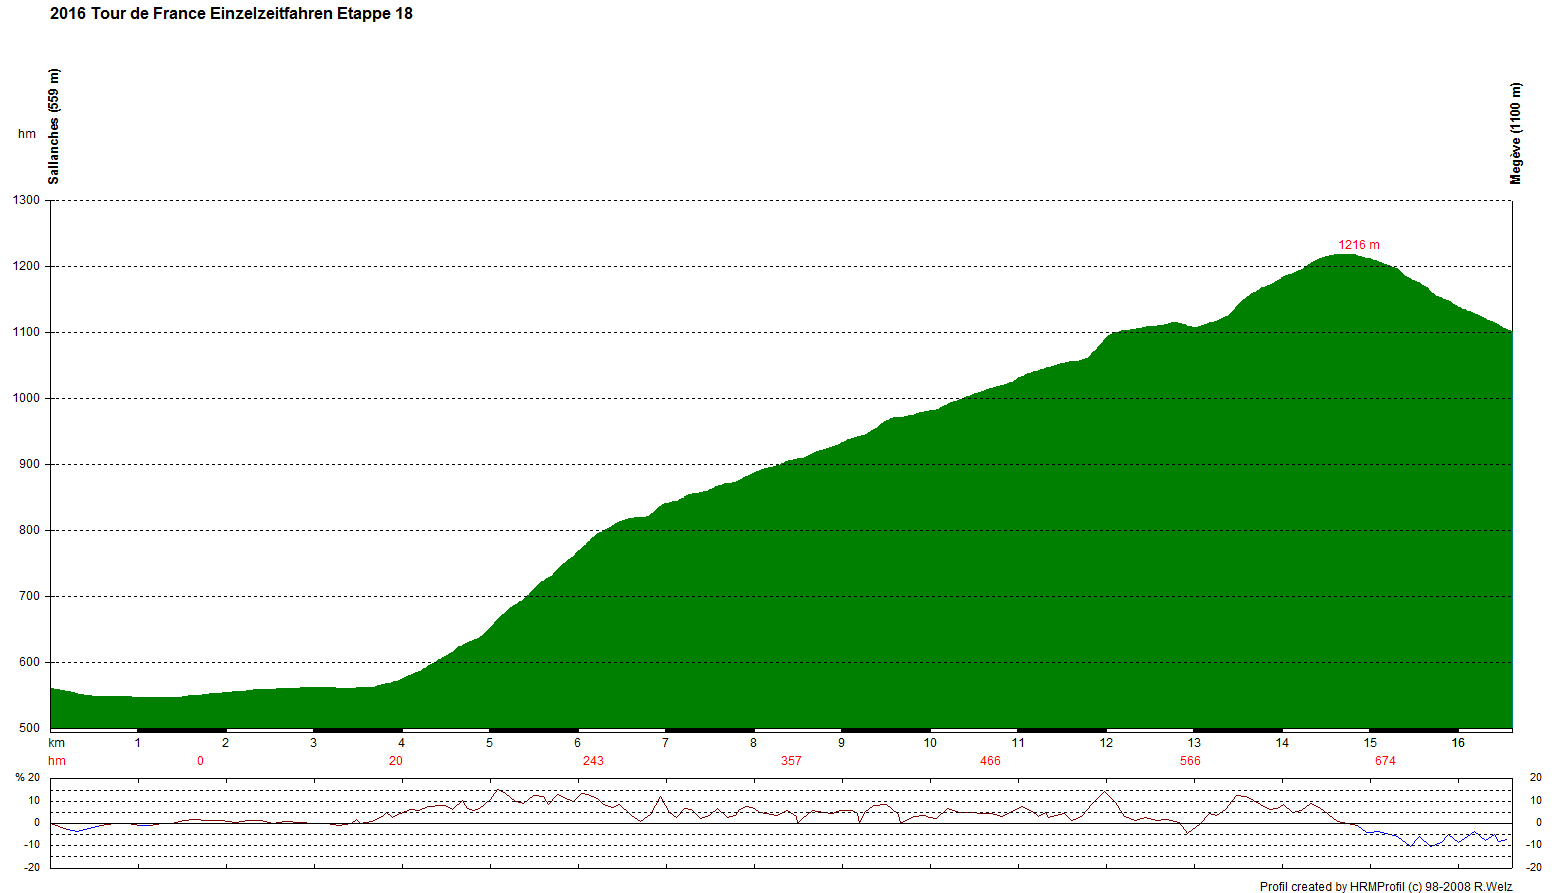The height and width of the screenshot is (893, 1562).
Task: Select kilometer 7 on the distance axis
Action: click(666, 743)
